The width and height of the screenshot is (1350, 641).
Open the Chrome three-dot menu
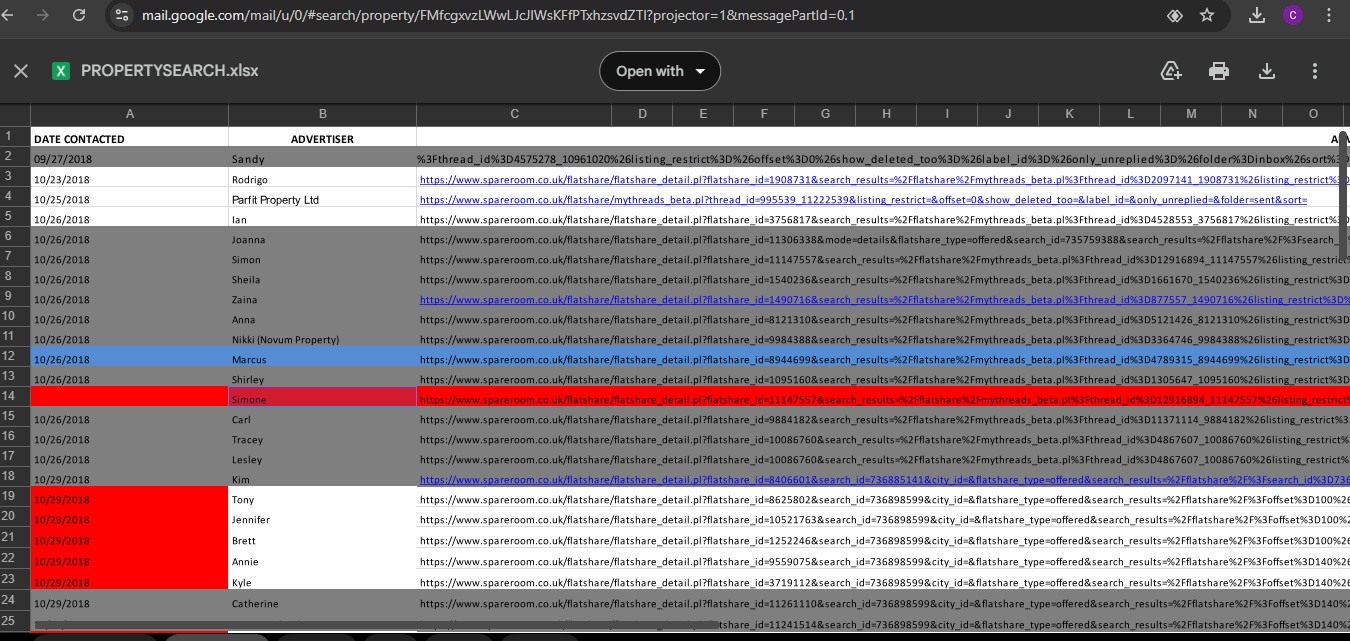click(x=1329, y=16)
